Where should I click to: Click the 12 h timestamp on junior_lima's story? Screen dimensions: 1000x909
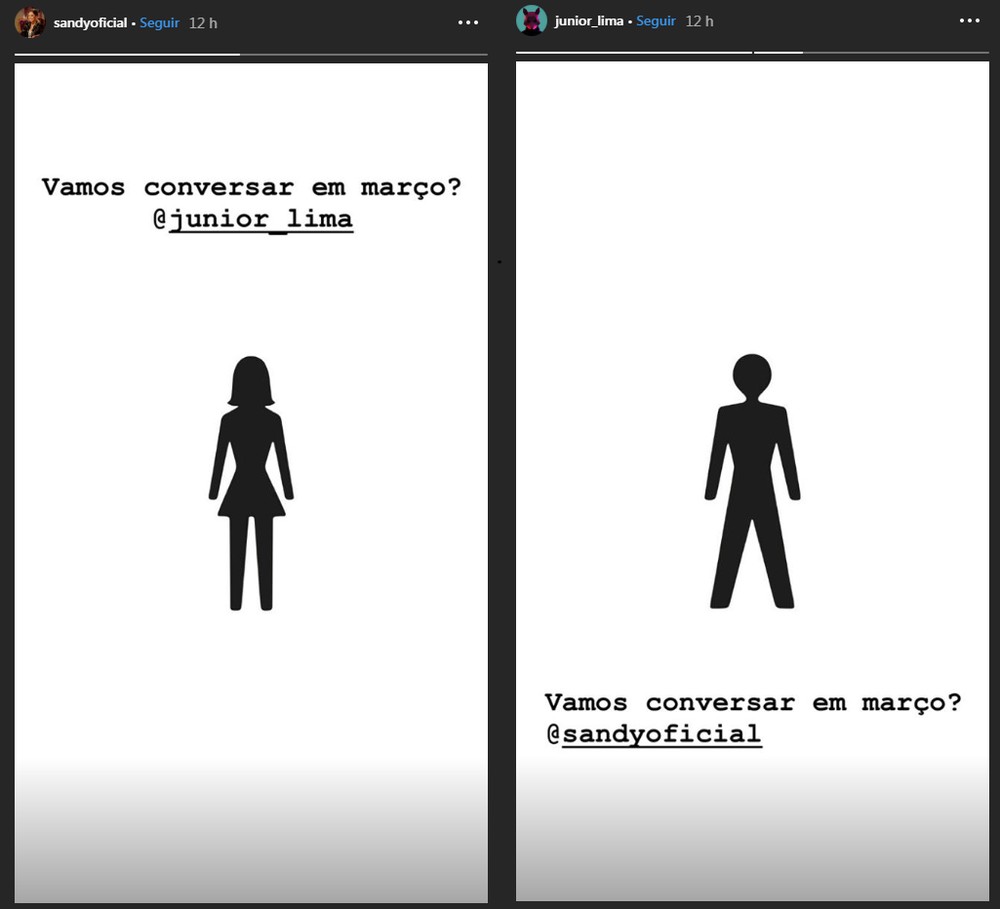[700, 21]
